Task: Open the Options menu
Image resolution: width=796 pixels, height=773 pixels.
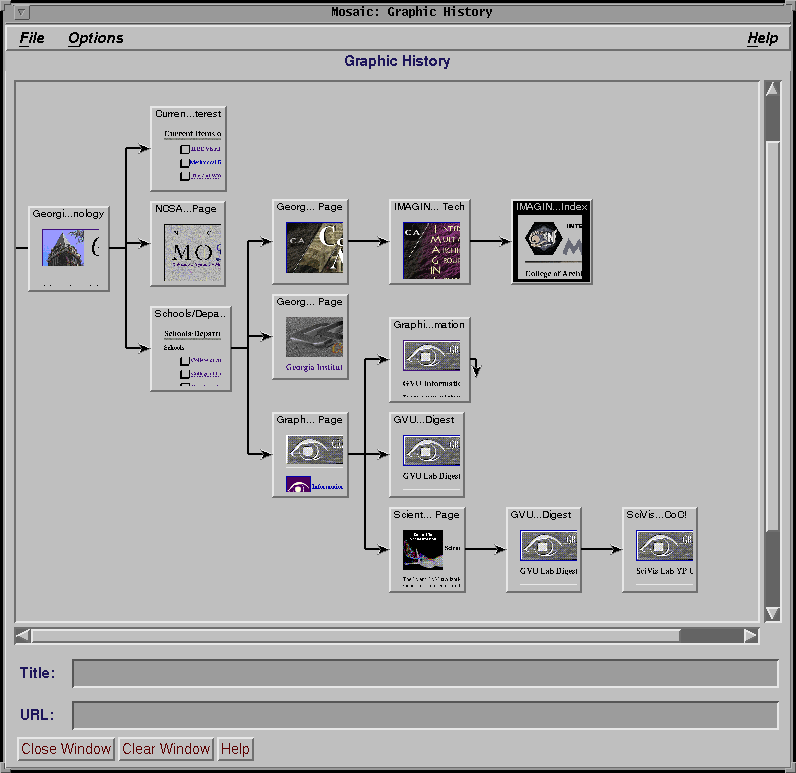Action: [96, 38]
